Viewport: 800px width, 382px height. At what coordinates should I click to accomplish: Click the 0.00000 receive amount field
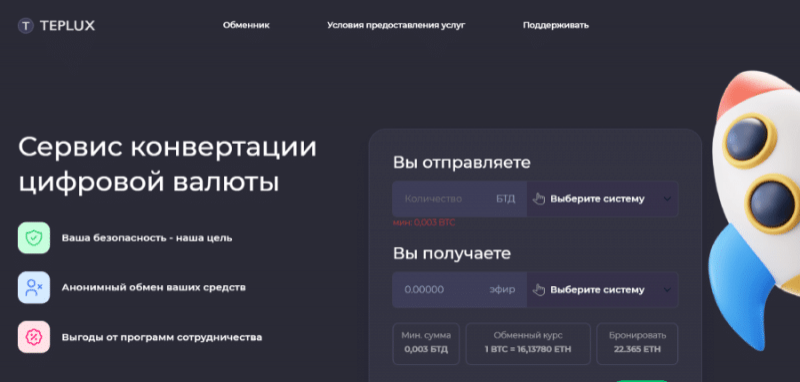[459, 290]
